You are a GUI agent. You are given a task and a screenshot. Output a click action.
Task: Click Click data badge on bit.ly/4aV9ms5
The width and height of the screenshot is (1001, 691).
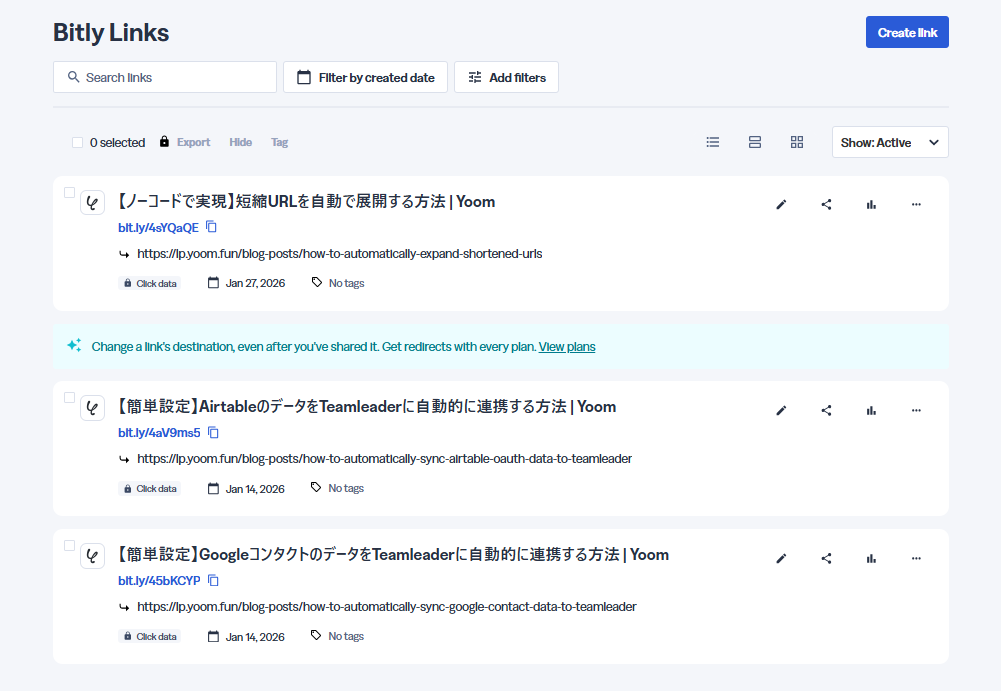[149, 489]
